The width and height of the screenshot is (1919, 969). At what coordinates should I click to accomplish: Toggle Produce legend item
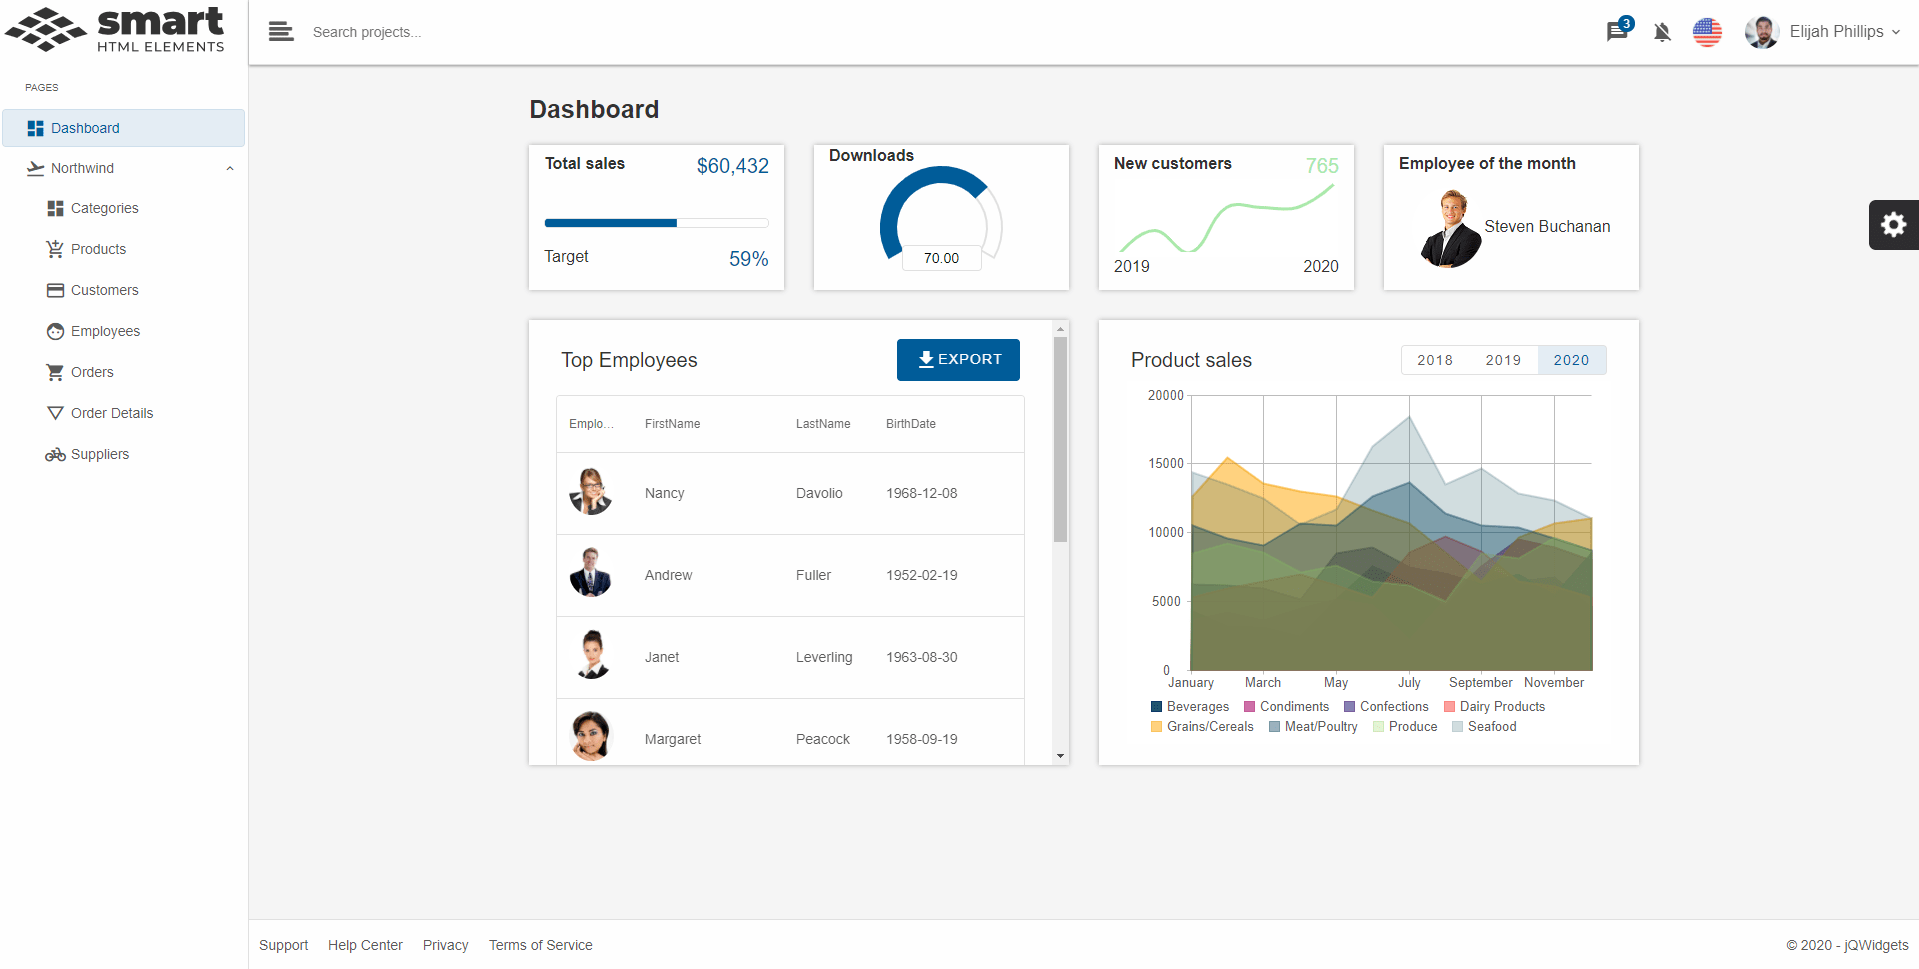pyautogui.click(x=1405, y=727)
